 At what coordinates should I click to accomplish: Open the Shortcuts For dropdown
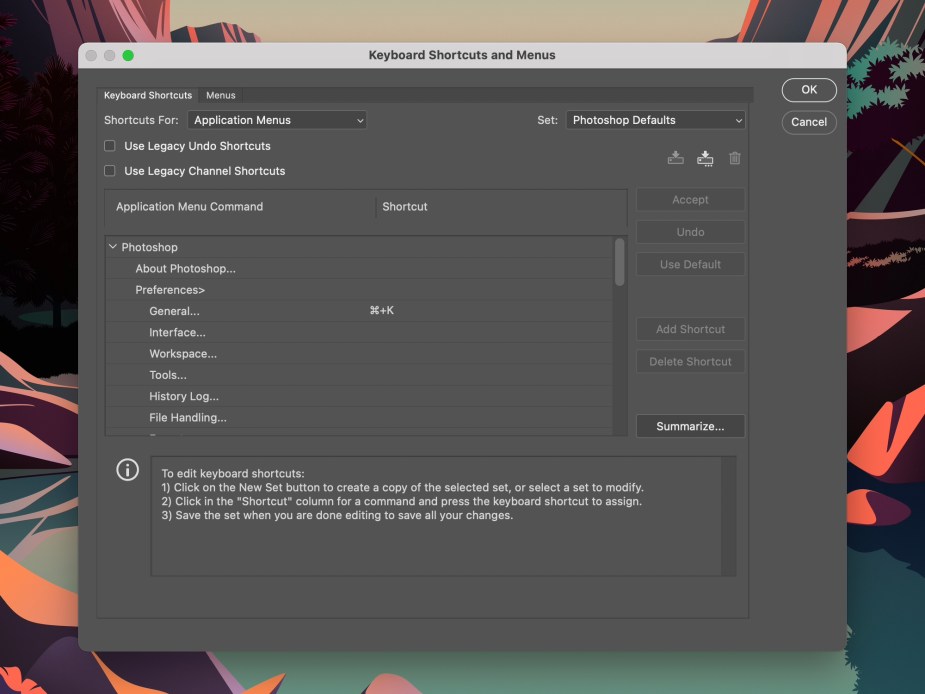click(x=277, y=119)
